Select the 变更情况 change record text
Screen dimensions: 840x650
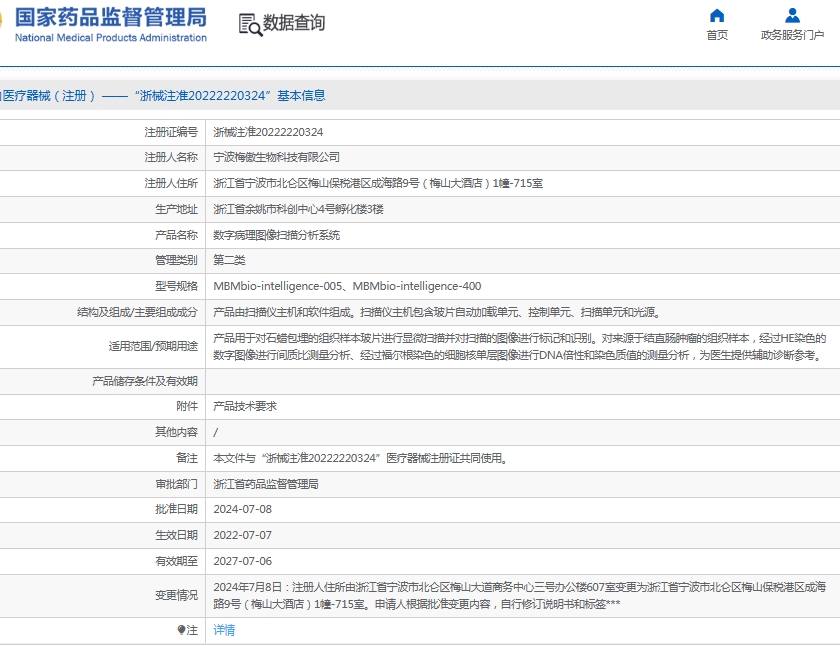click(520, 595)
